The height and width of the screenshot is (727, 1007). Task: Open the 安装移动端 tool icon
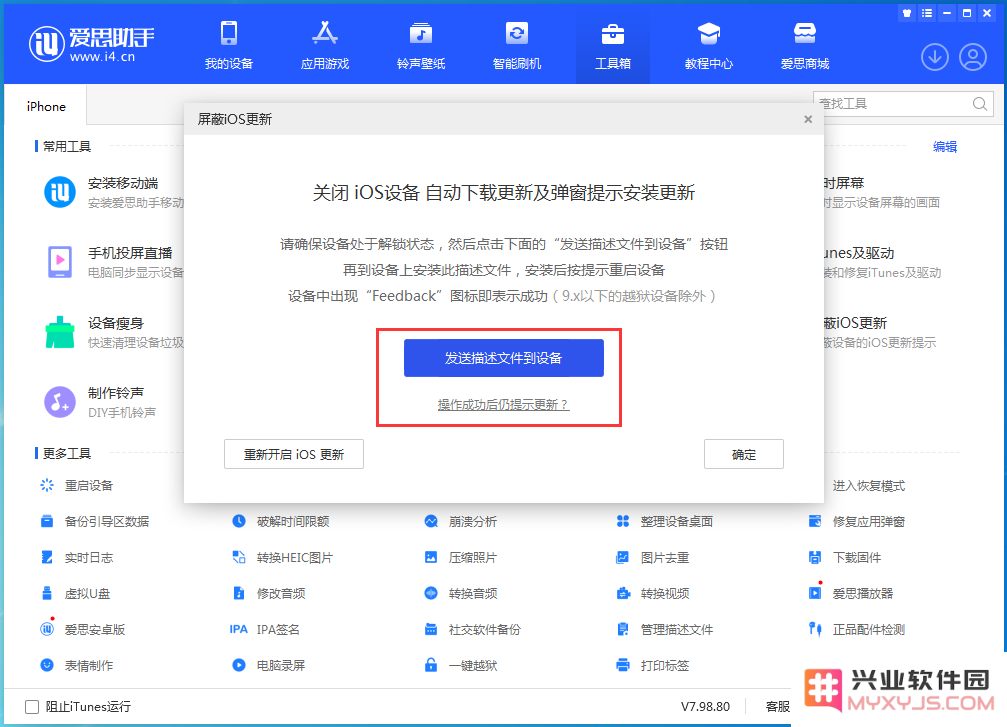coord(60,192)
